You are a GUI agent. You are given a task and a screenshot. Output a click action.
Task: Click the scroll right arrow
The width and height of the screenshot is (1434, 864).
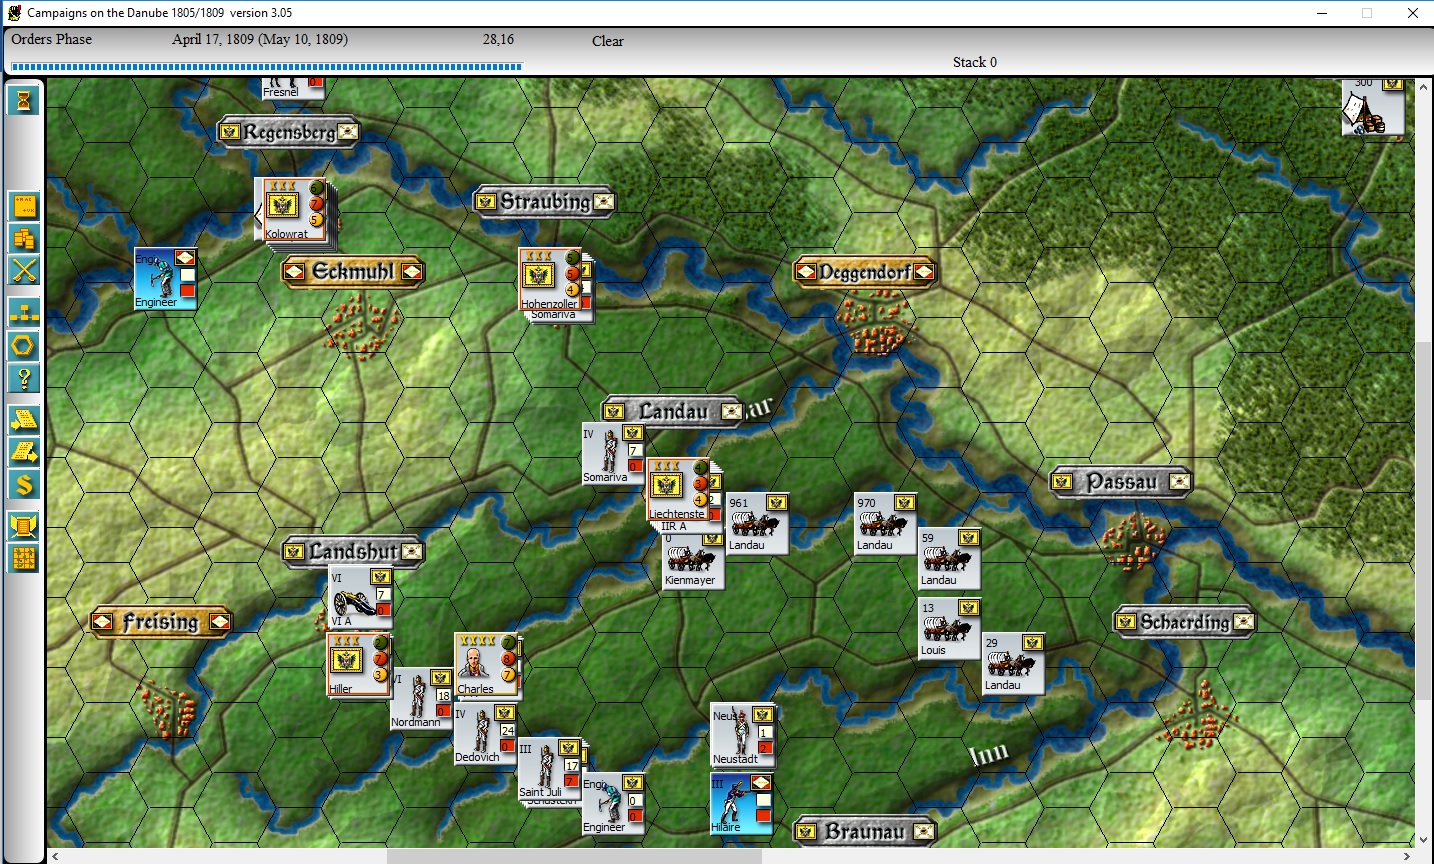(x=1407, y=856)
